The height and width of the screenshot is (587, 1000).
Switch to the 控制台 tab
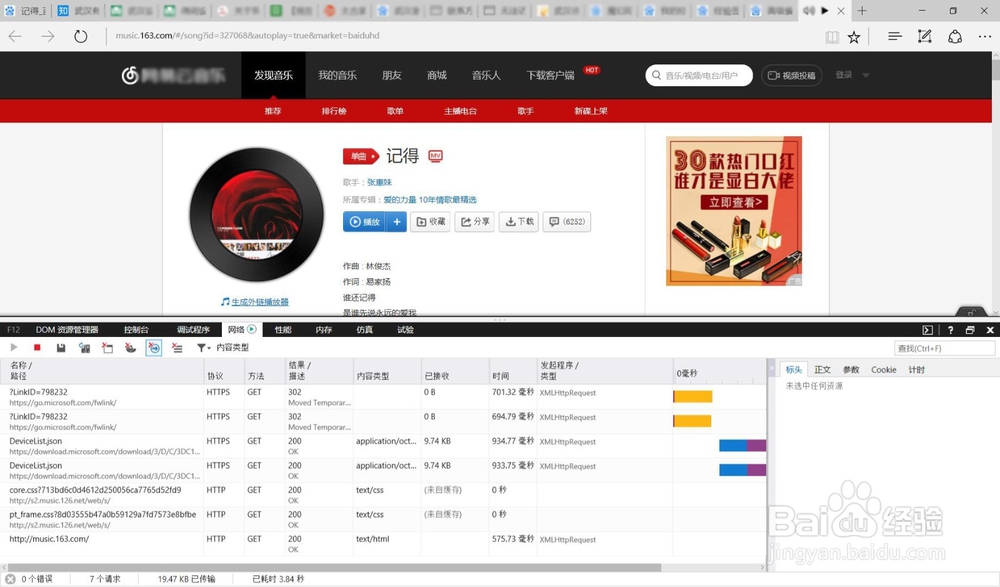point(136,330)
